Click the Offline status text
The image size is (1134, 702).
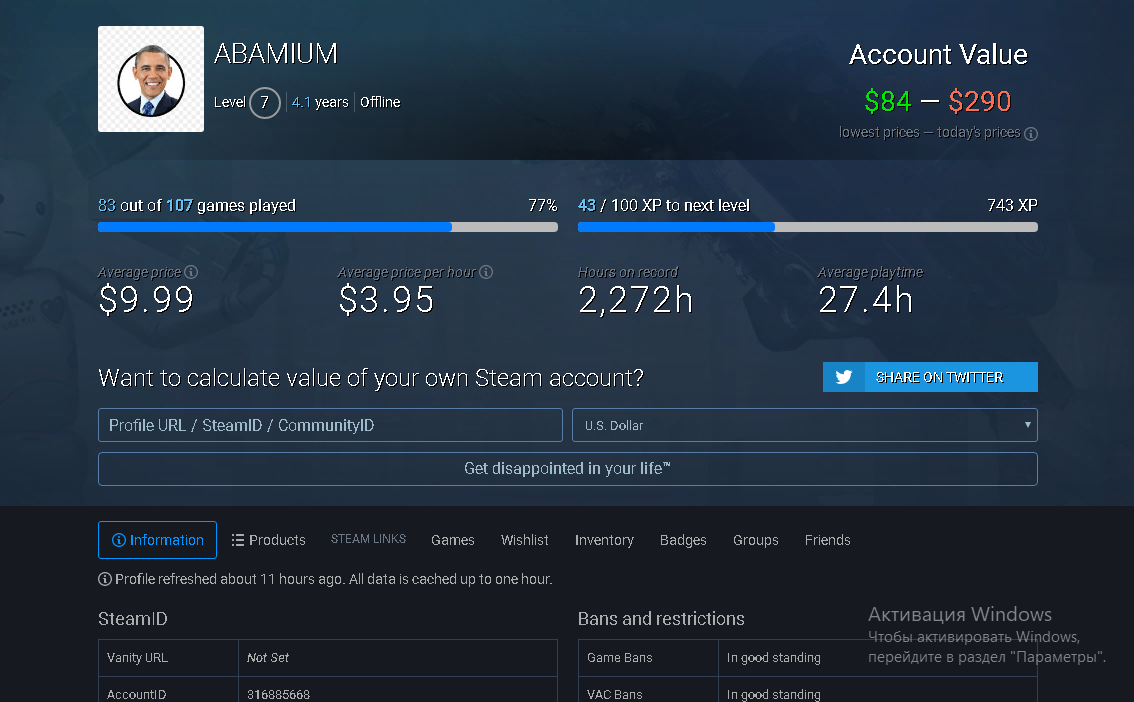[380, 102]
